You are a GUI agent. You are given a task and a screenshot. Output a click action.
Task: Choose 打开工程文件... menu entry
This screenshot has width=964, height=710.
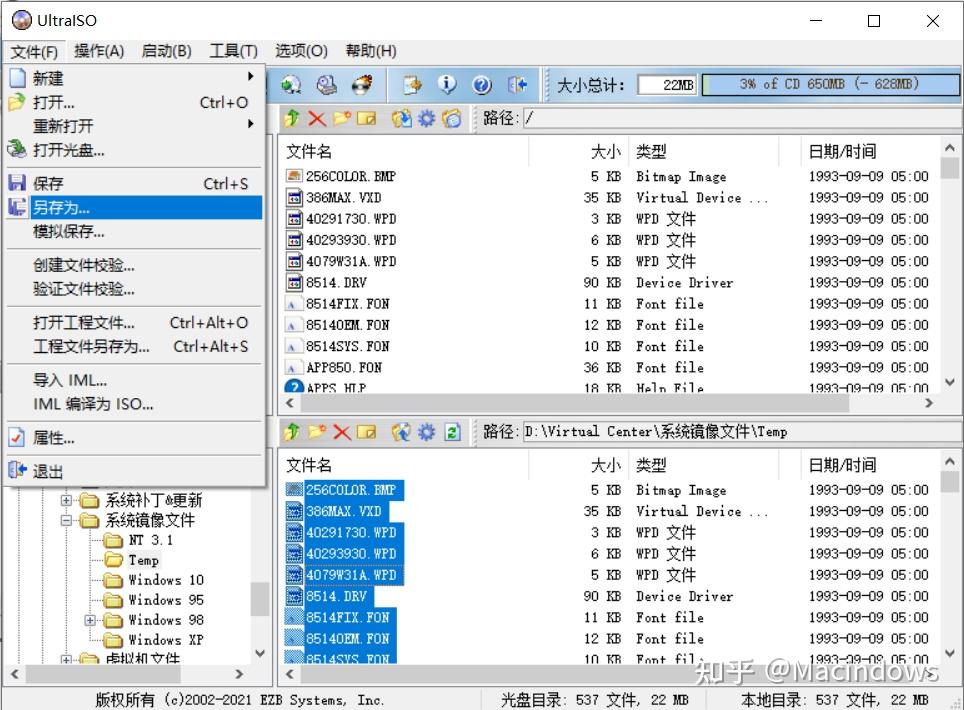(135, 323)
